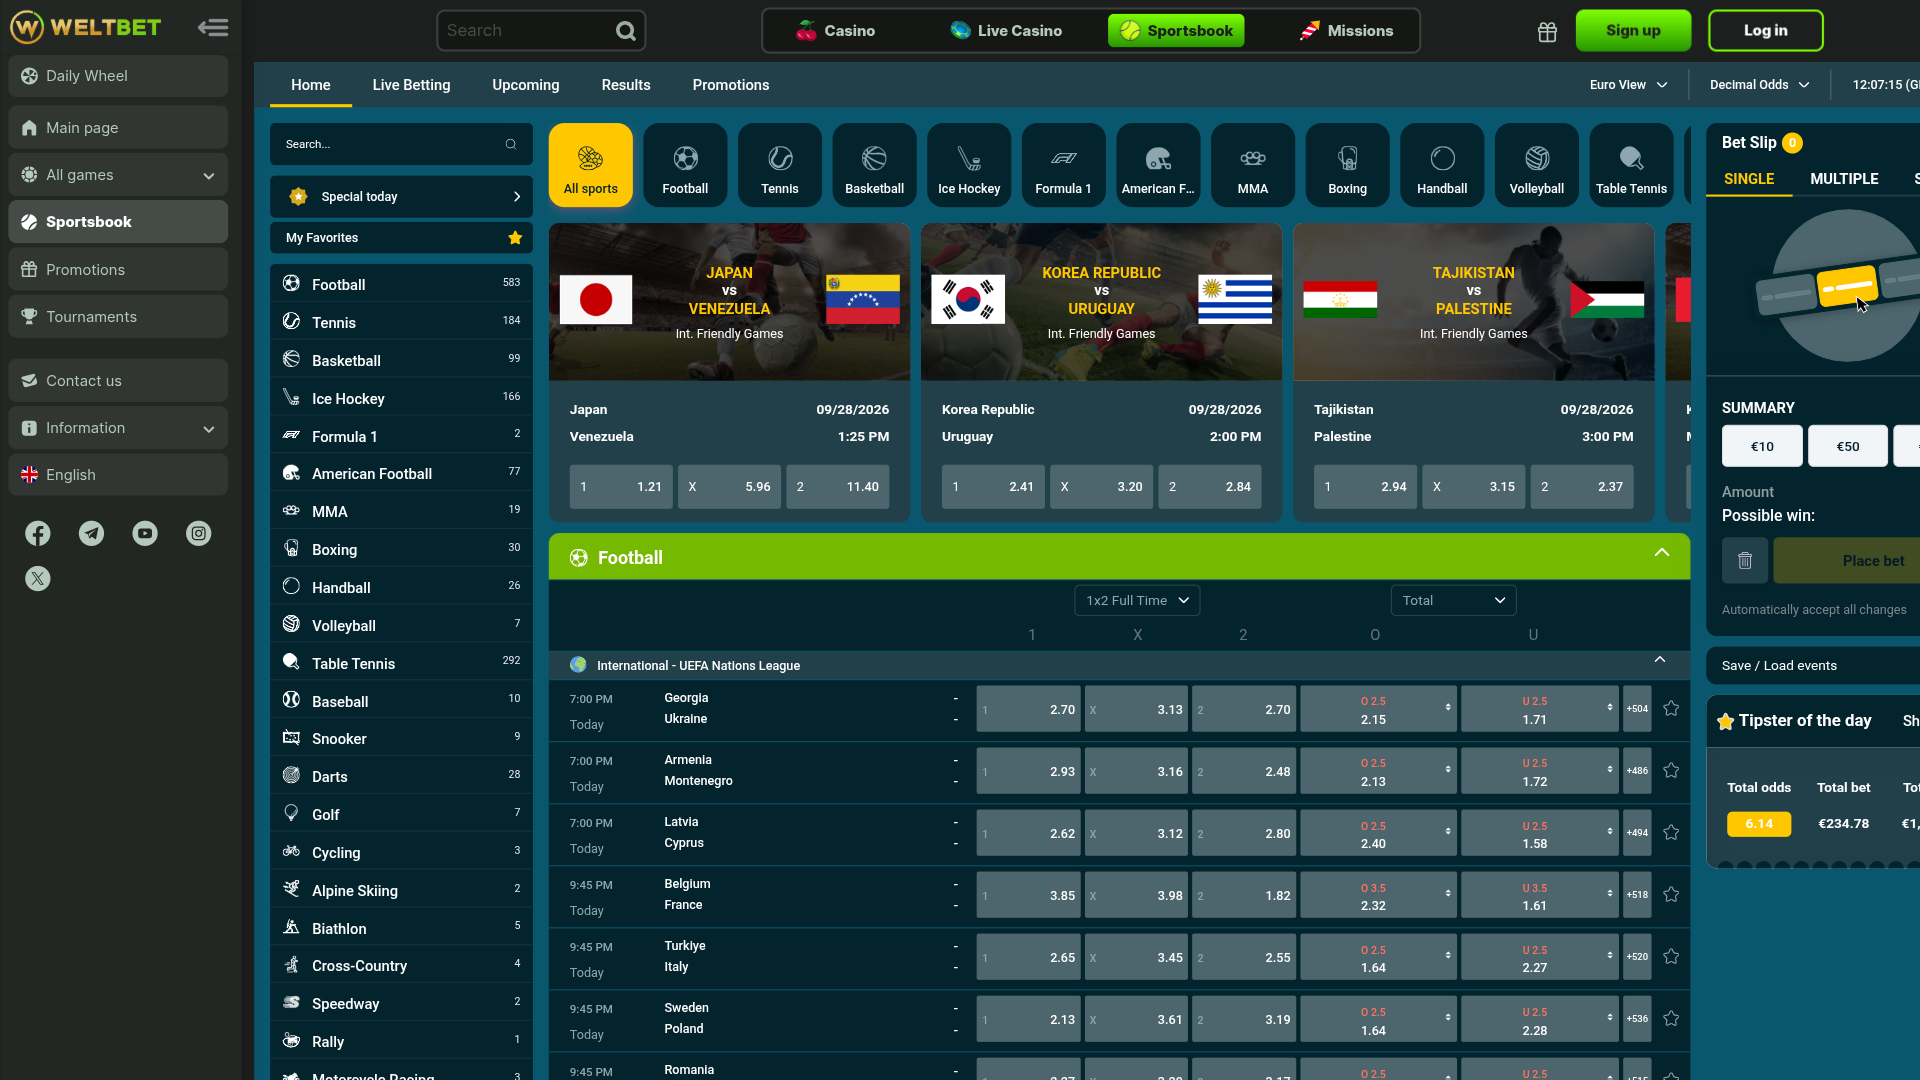Viewport: 1920px width, 1080px height.
Task: Collapse the UEFA Nations League section
Action: (1660, 660)
